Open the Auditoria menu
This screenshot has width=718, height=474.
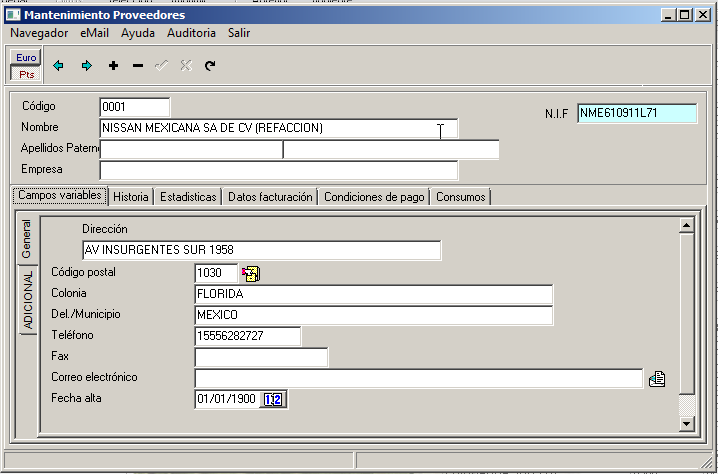[191, 33]
